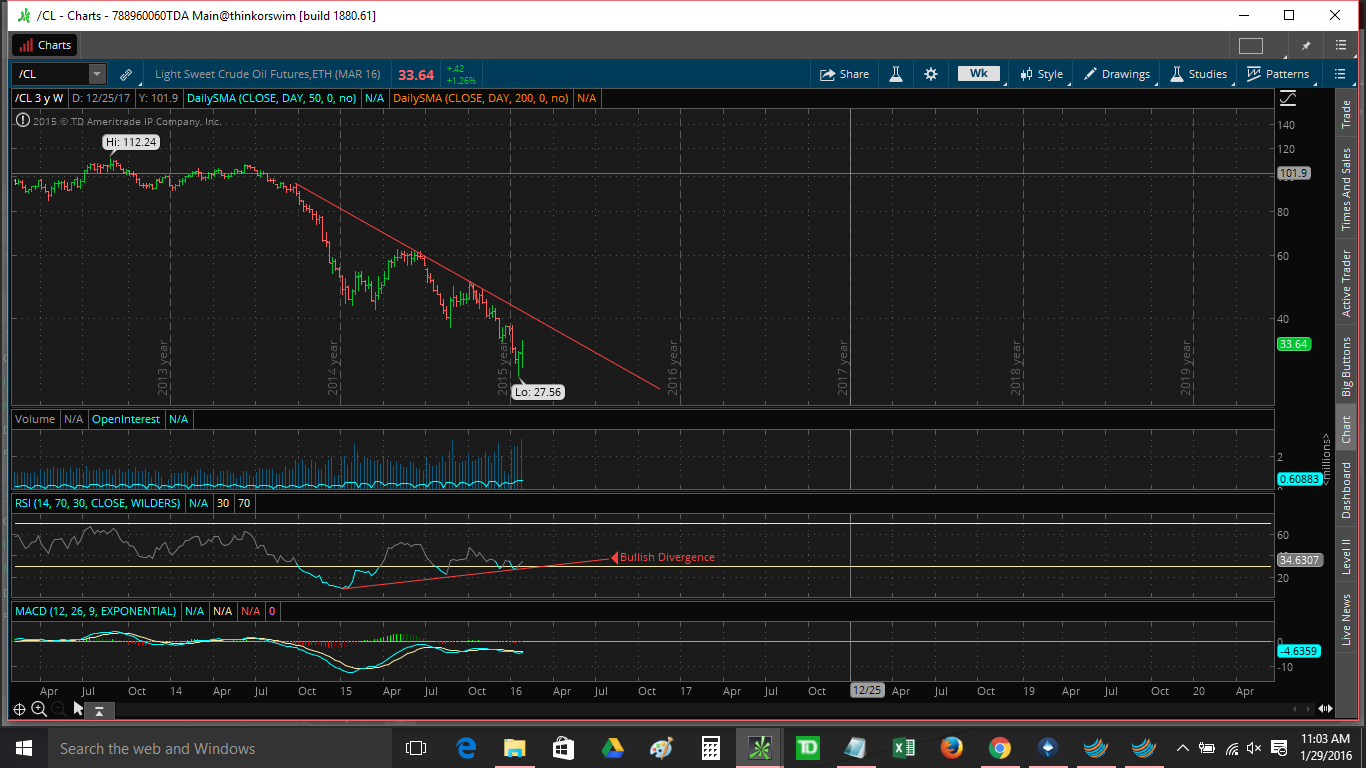Click the Hi: 112.24 price bubble
This screenshot has height=768, width=1366.
tap(133, 142)
